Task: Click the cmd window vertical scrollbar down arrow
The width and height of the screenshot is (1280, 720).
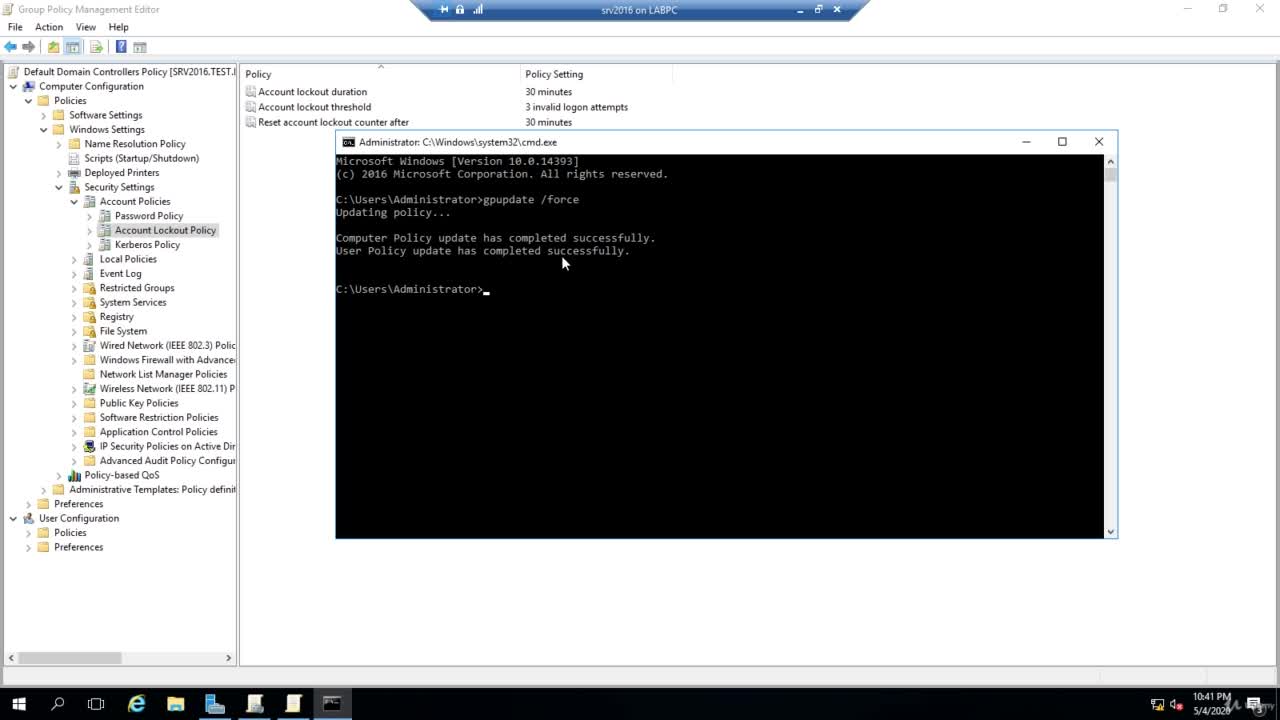Action: click(1110, 531)
